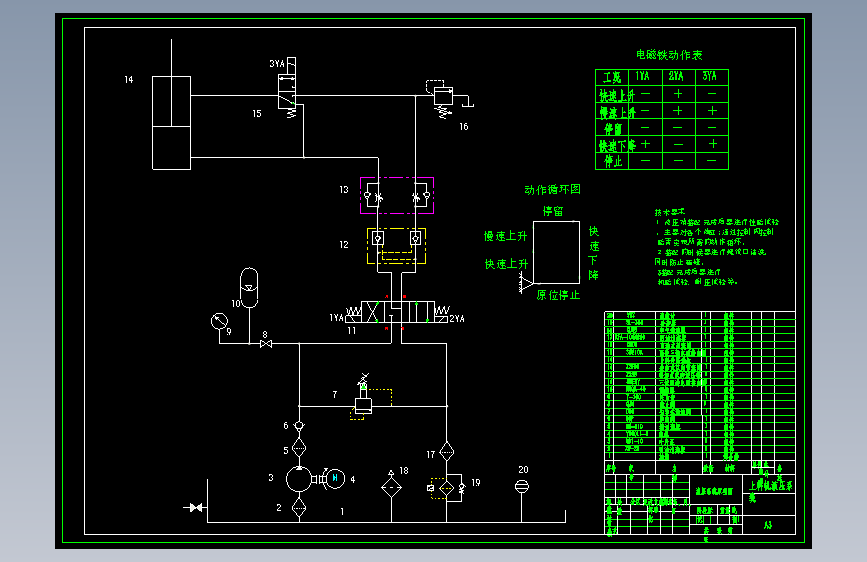Click the 2YA column header in solenoid table

click(x=676, y=76)
